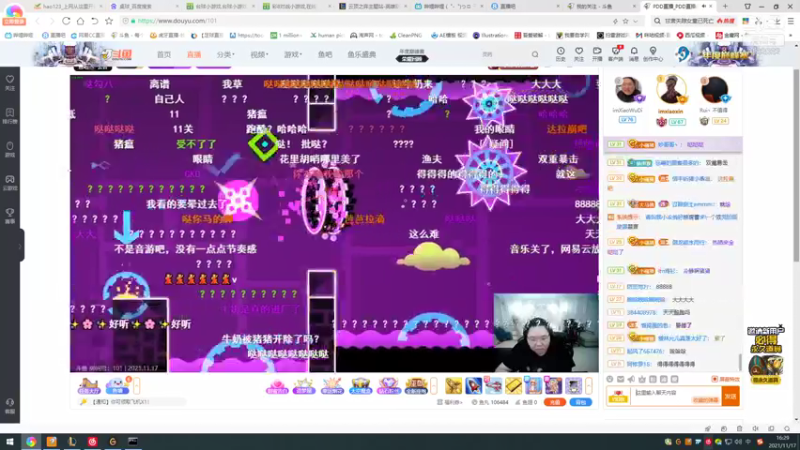Expand the gift panel arrow beside the last gift
The height and width of the screenshot is (450, 800).
tap(589, 386)
